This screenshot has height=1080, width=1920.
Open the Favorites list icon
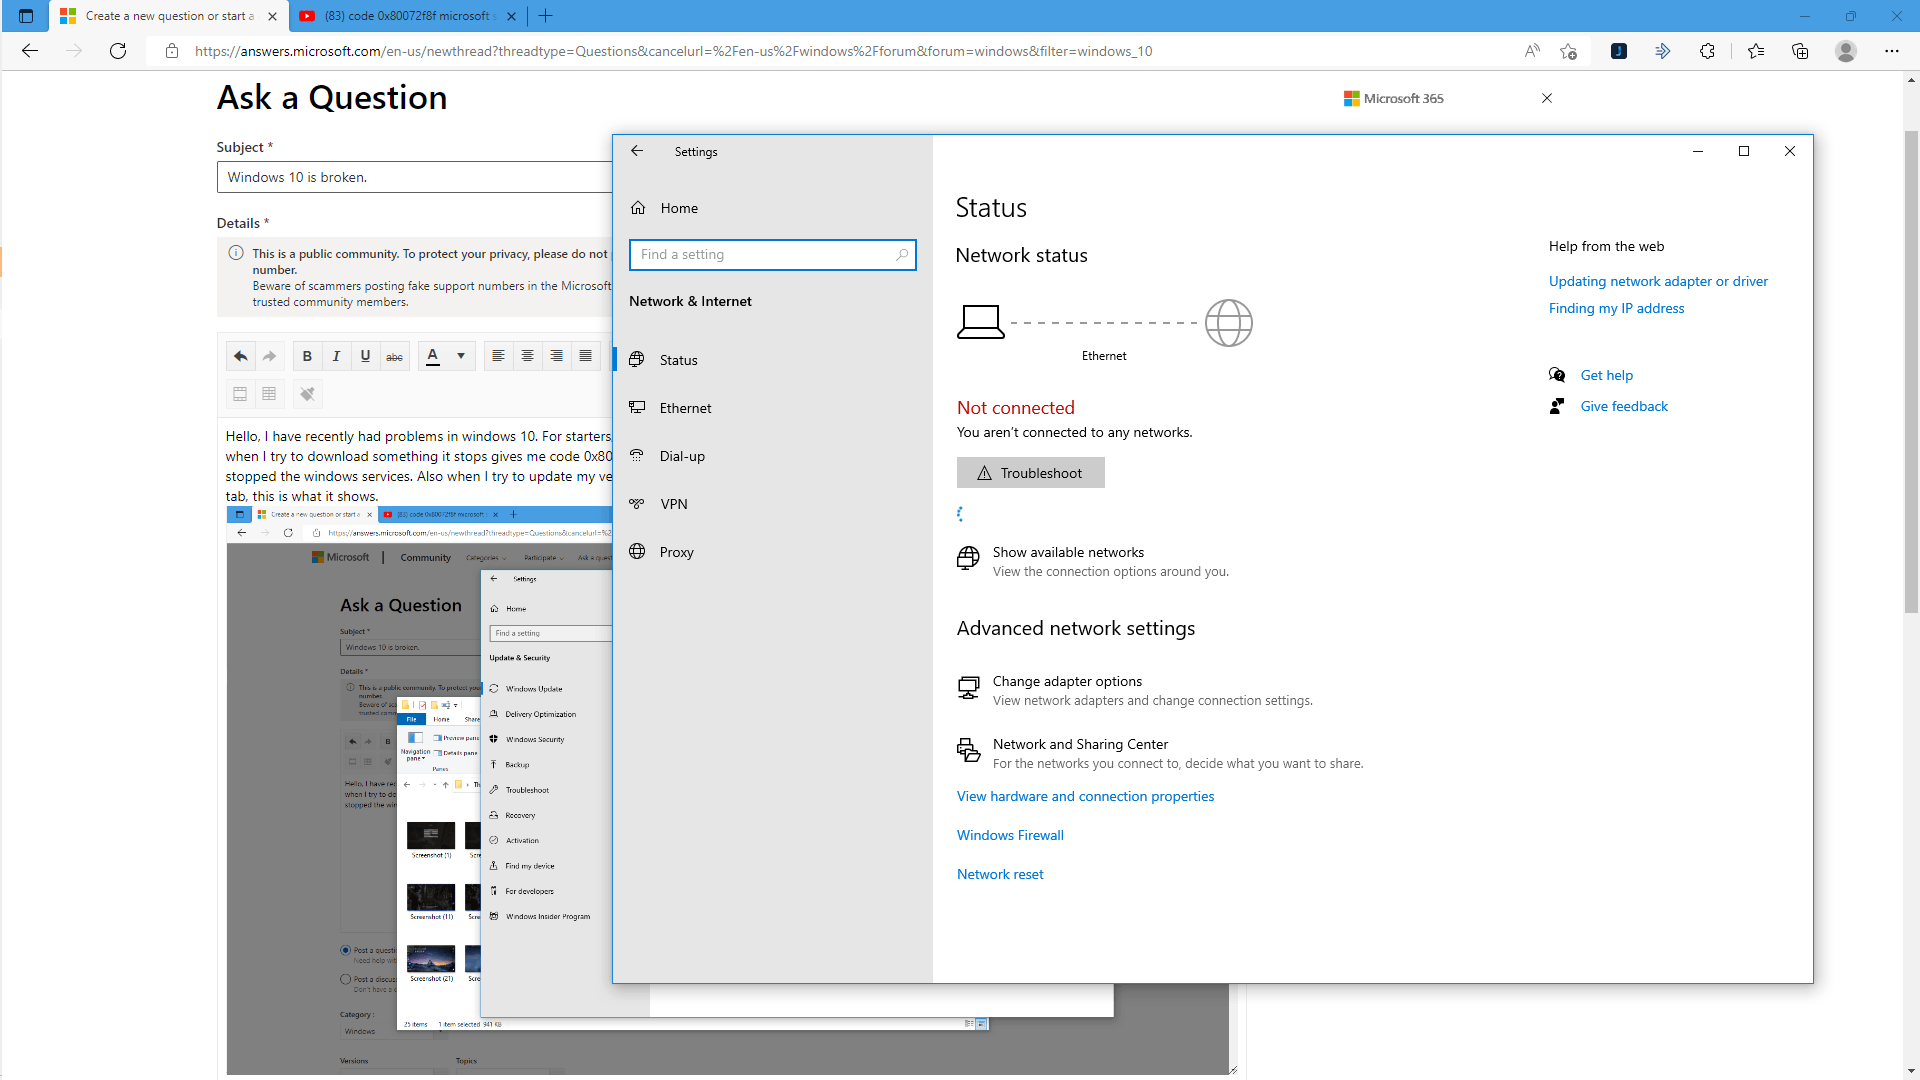[1756, 51]
